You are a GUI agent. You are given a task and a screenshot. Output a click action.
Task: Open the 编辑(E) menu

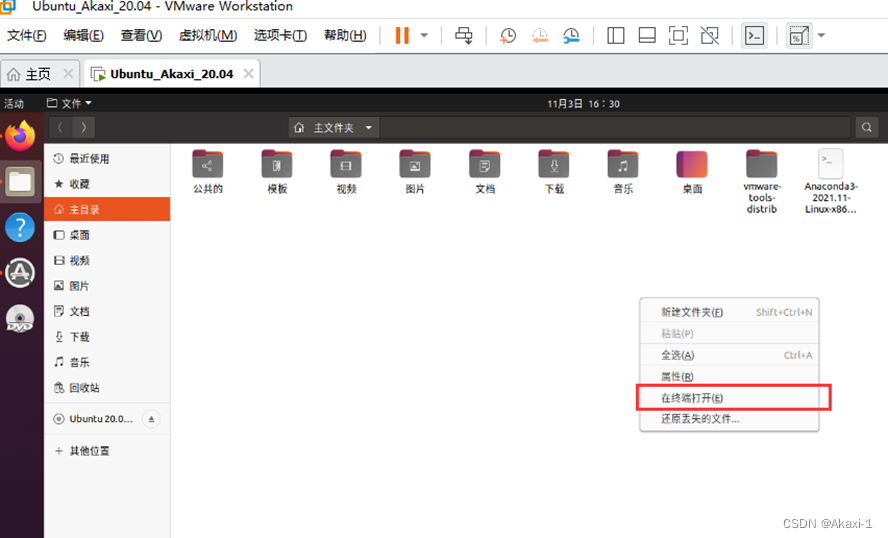[83, 35]
